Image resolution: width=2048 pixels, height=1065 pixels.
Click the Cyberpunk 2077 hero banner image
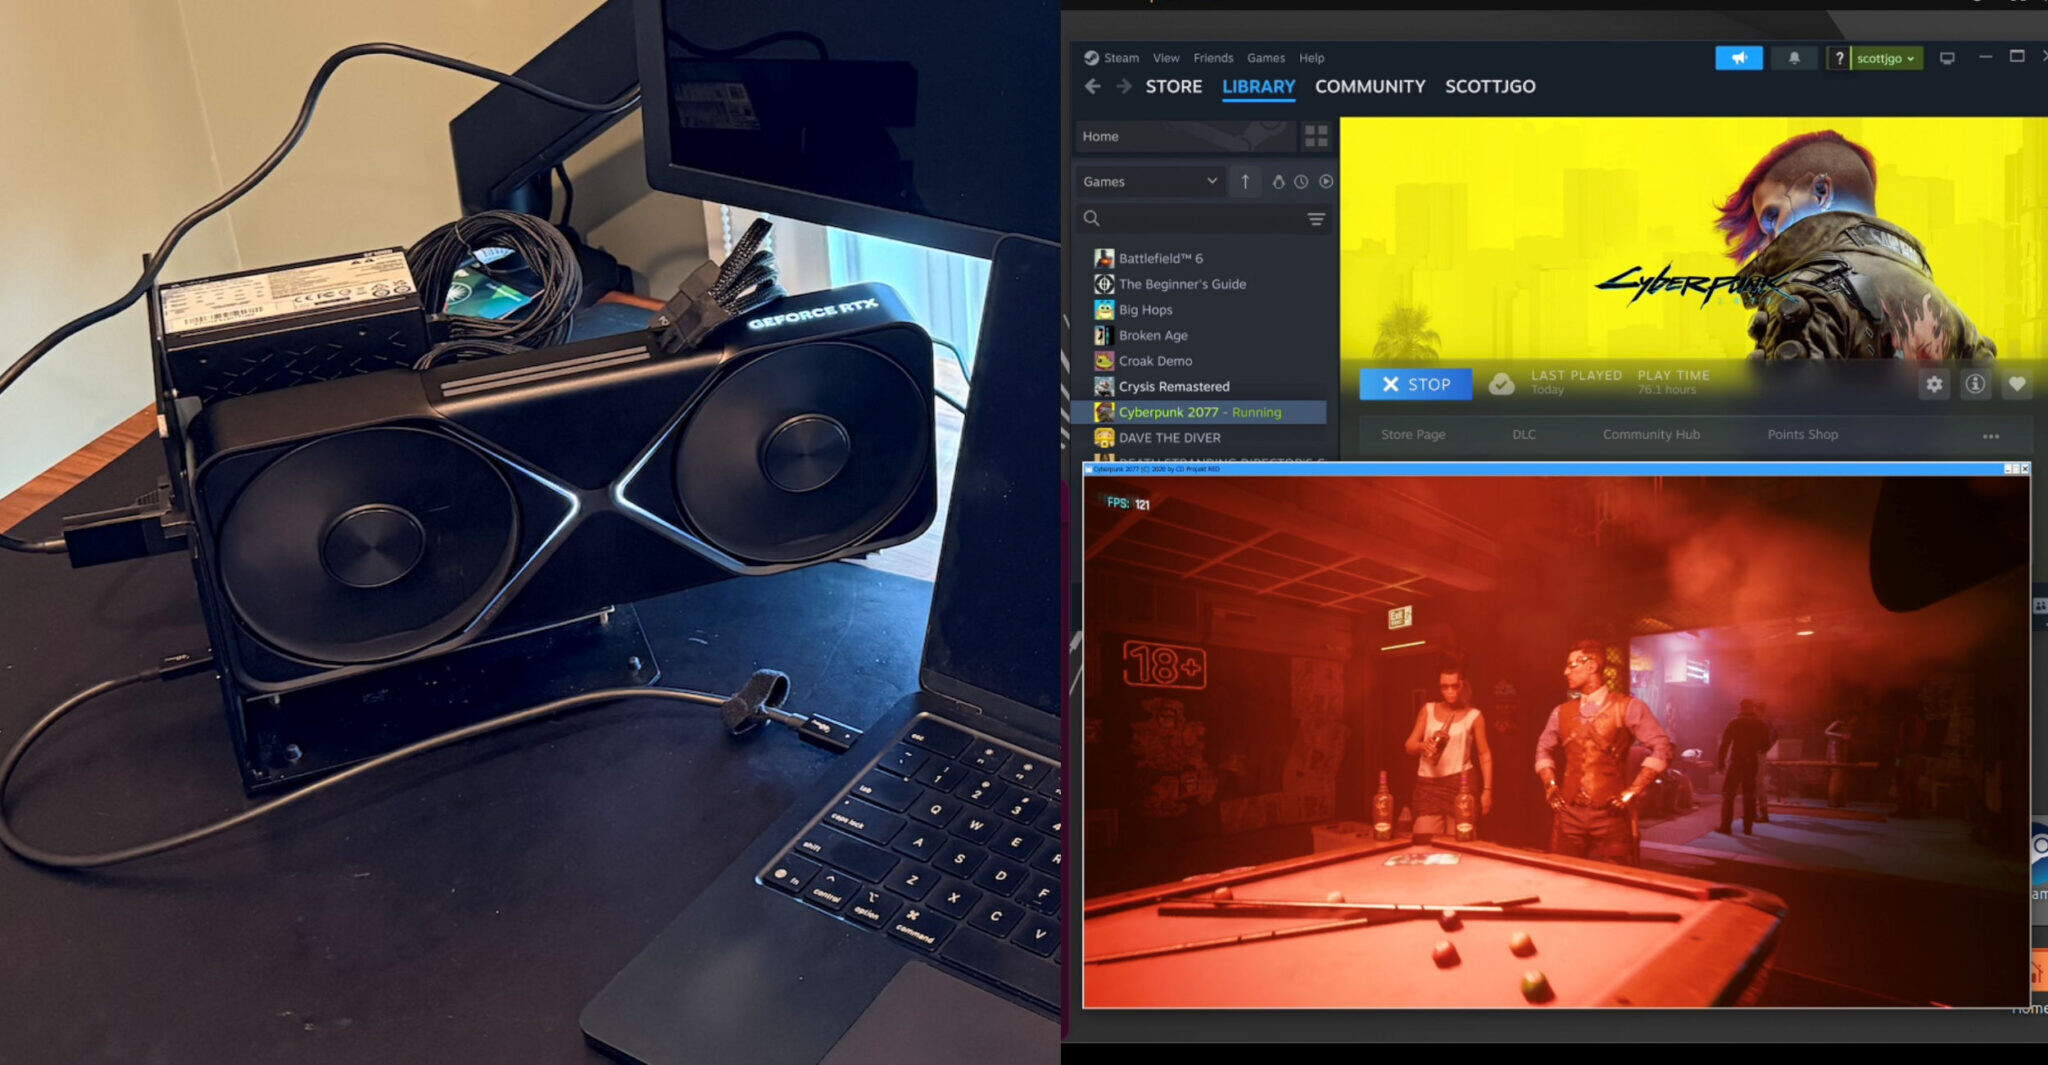click(x=1693, y=238)
